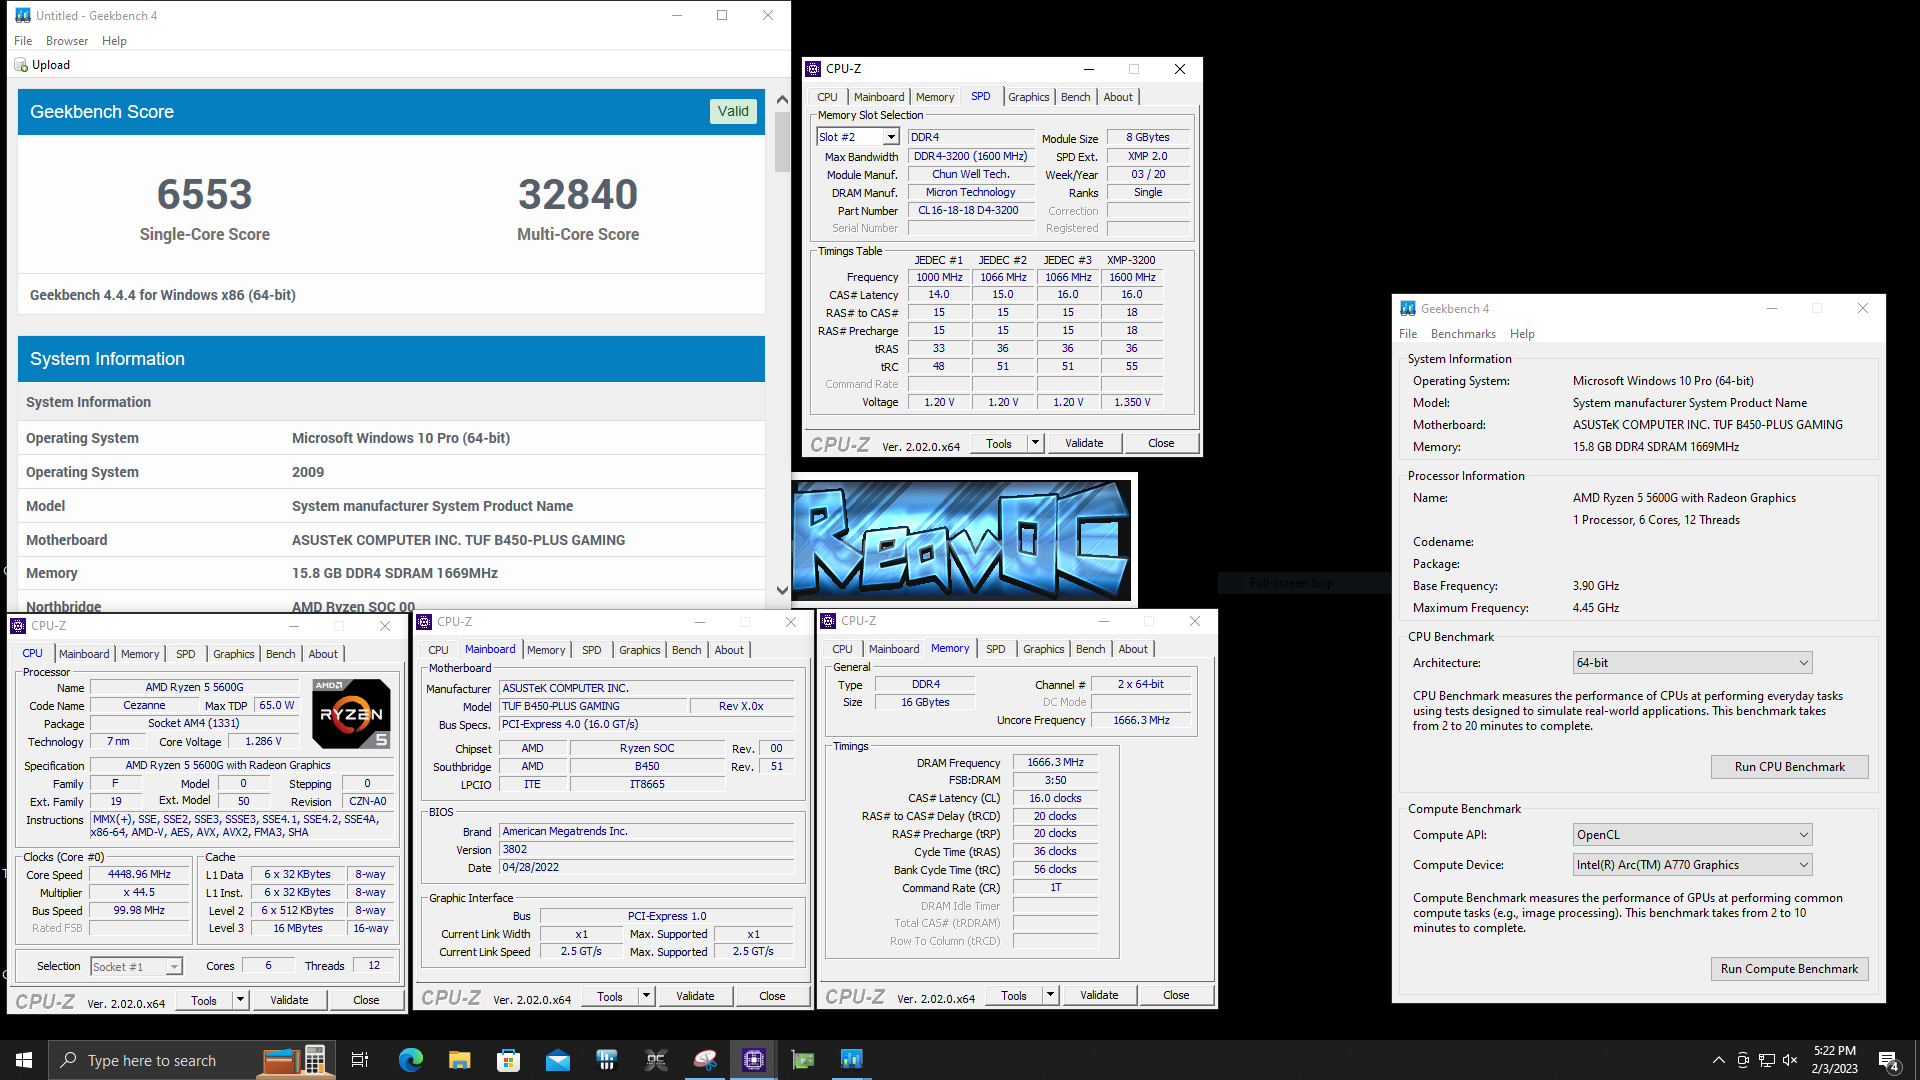Click the Module Manuf. Chun Well Tech.
The height and width of the screenshot is (1080, 1920).
[x=970, y=174]
